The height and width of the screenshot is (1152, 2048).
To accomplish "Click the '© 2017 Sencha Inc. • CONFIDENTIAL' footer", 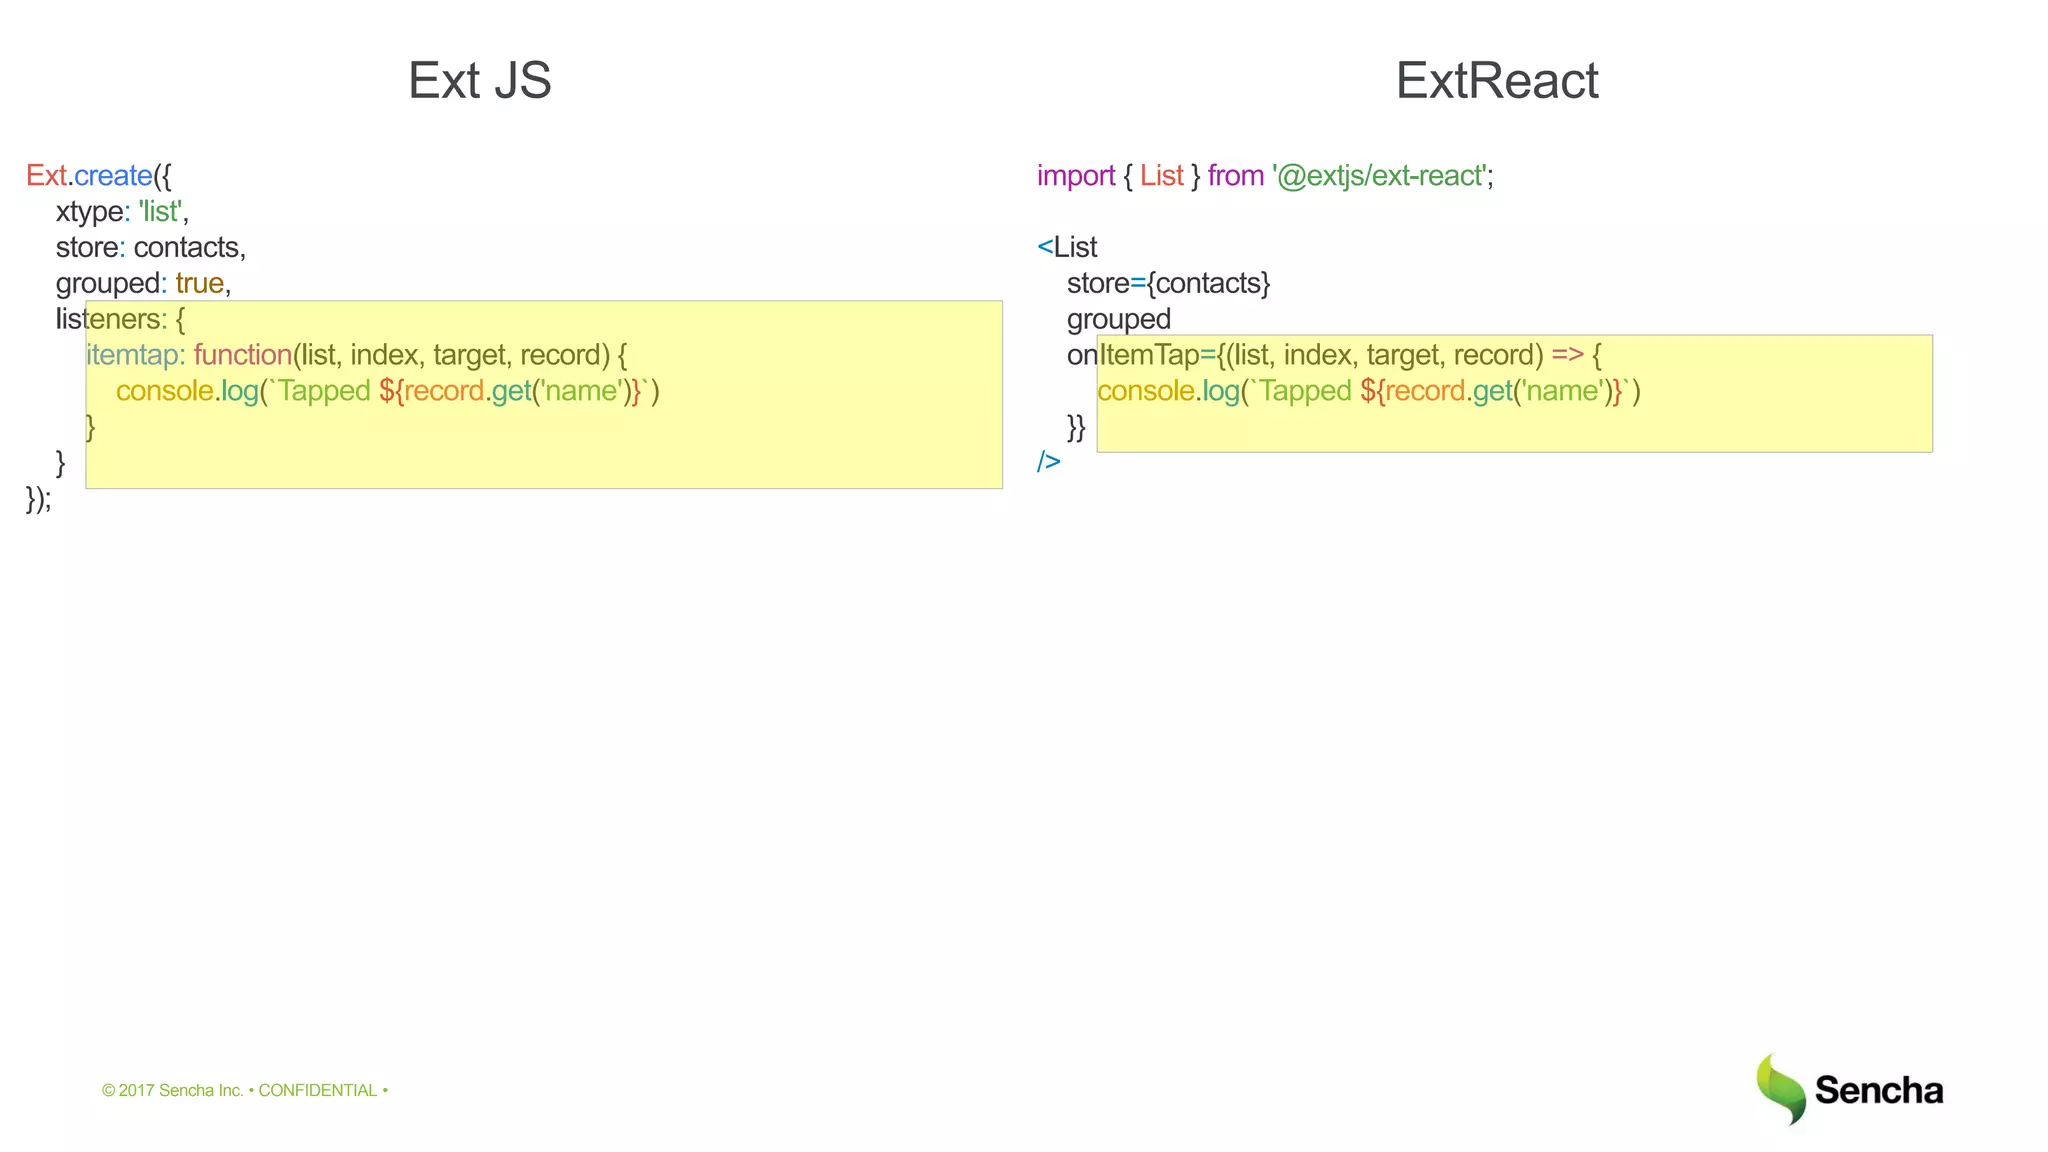I will [x=245, y=1090].
